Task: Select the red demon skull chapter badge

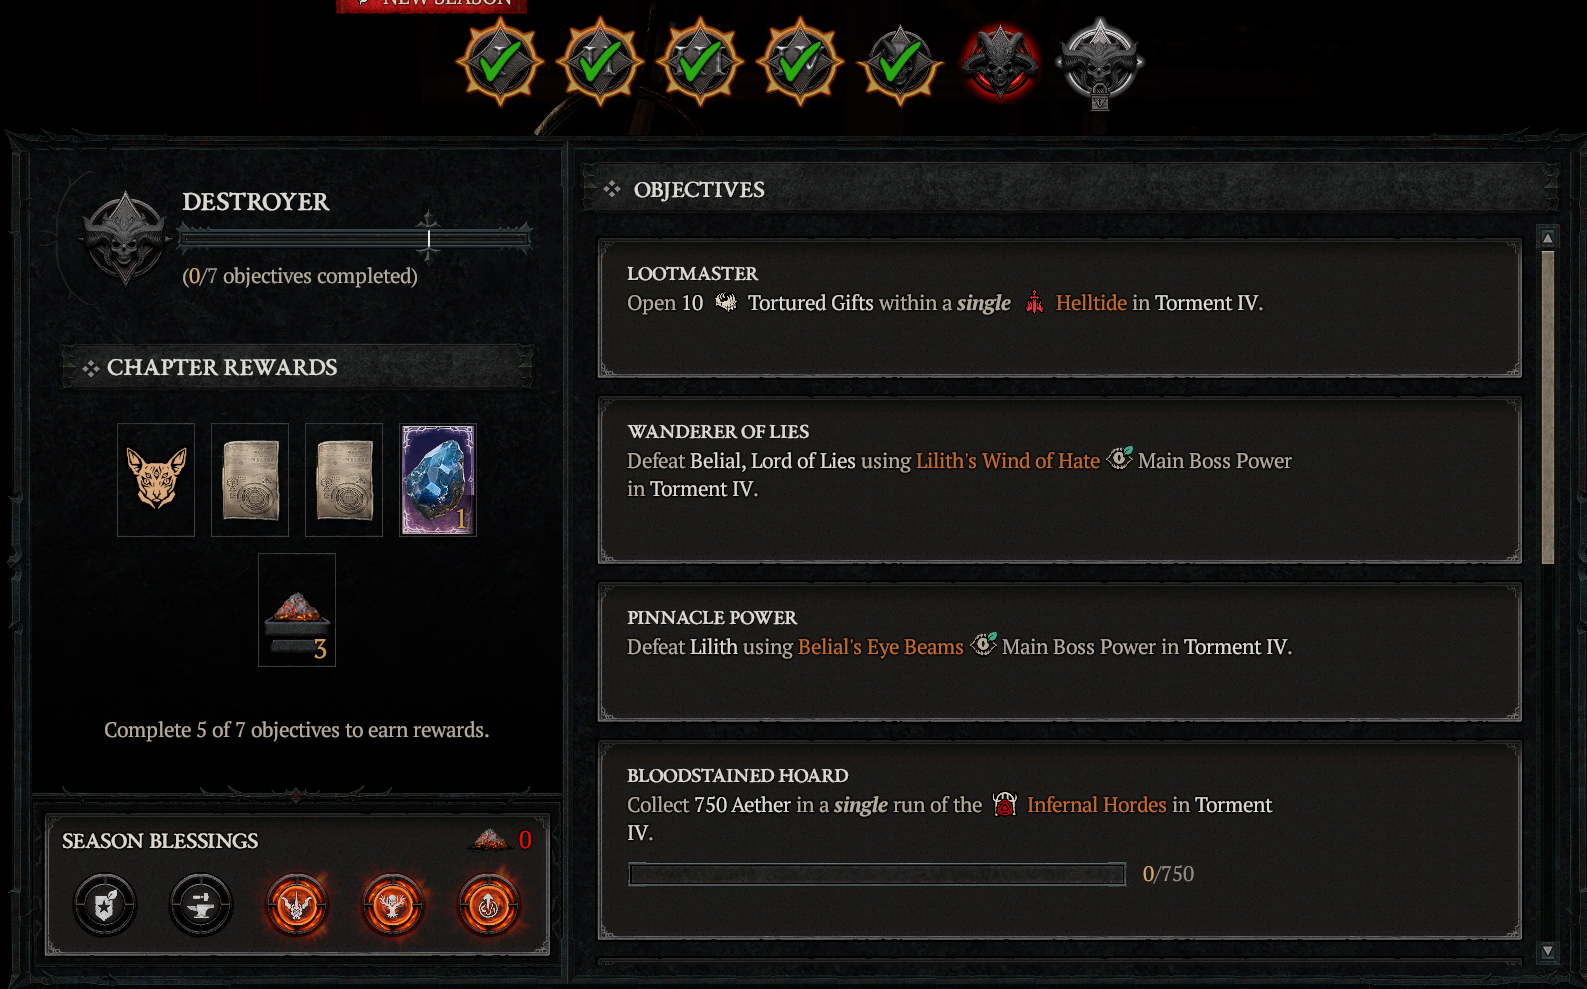Action: coord(1000,62)
